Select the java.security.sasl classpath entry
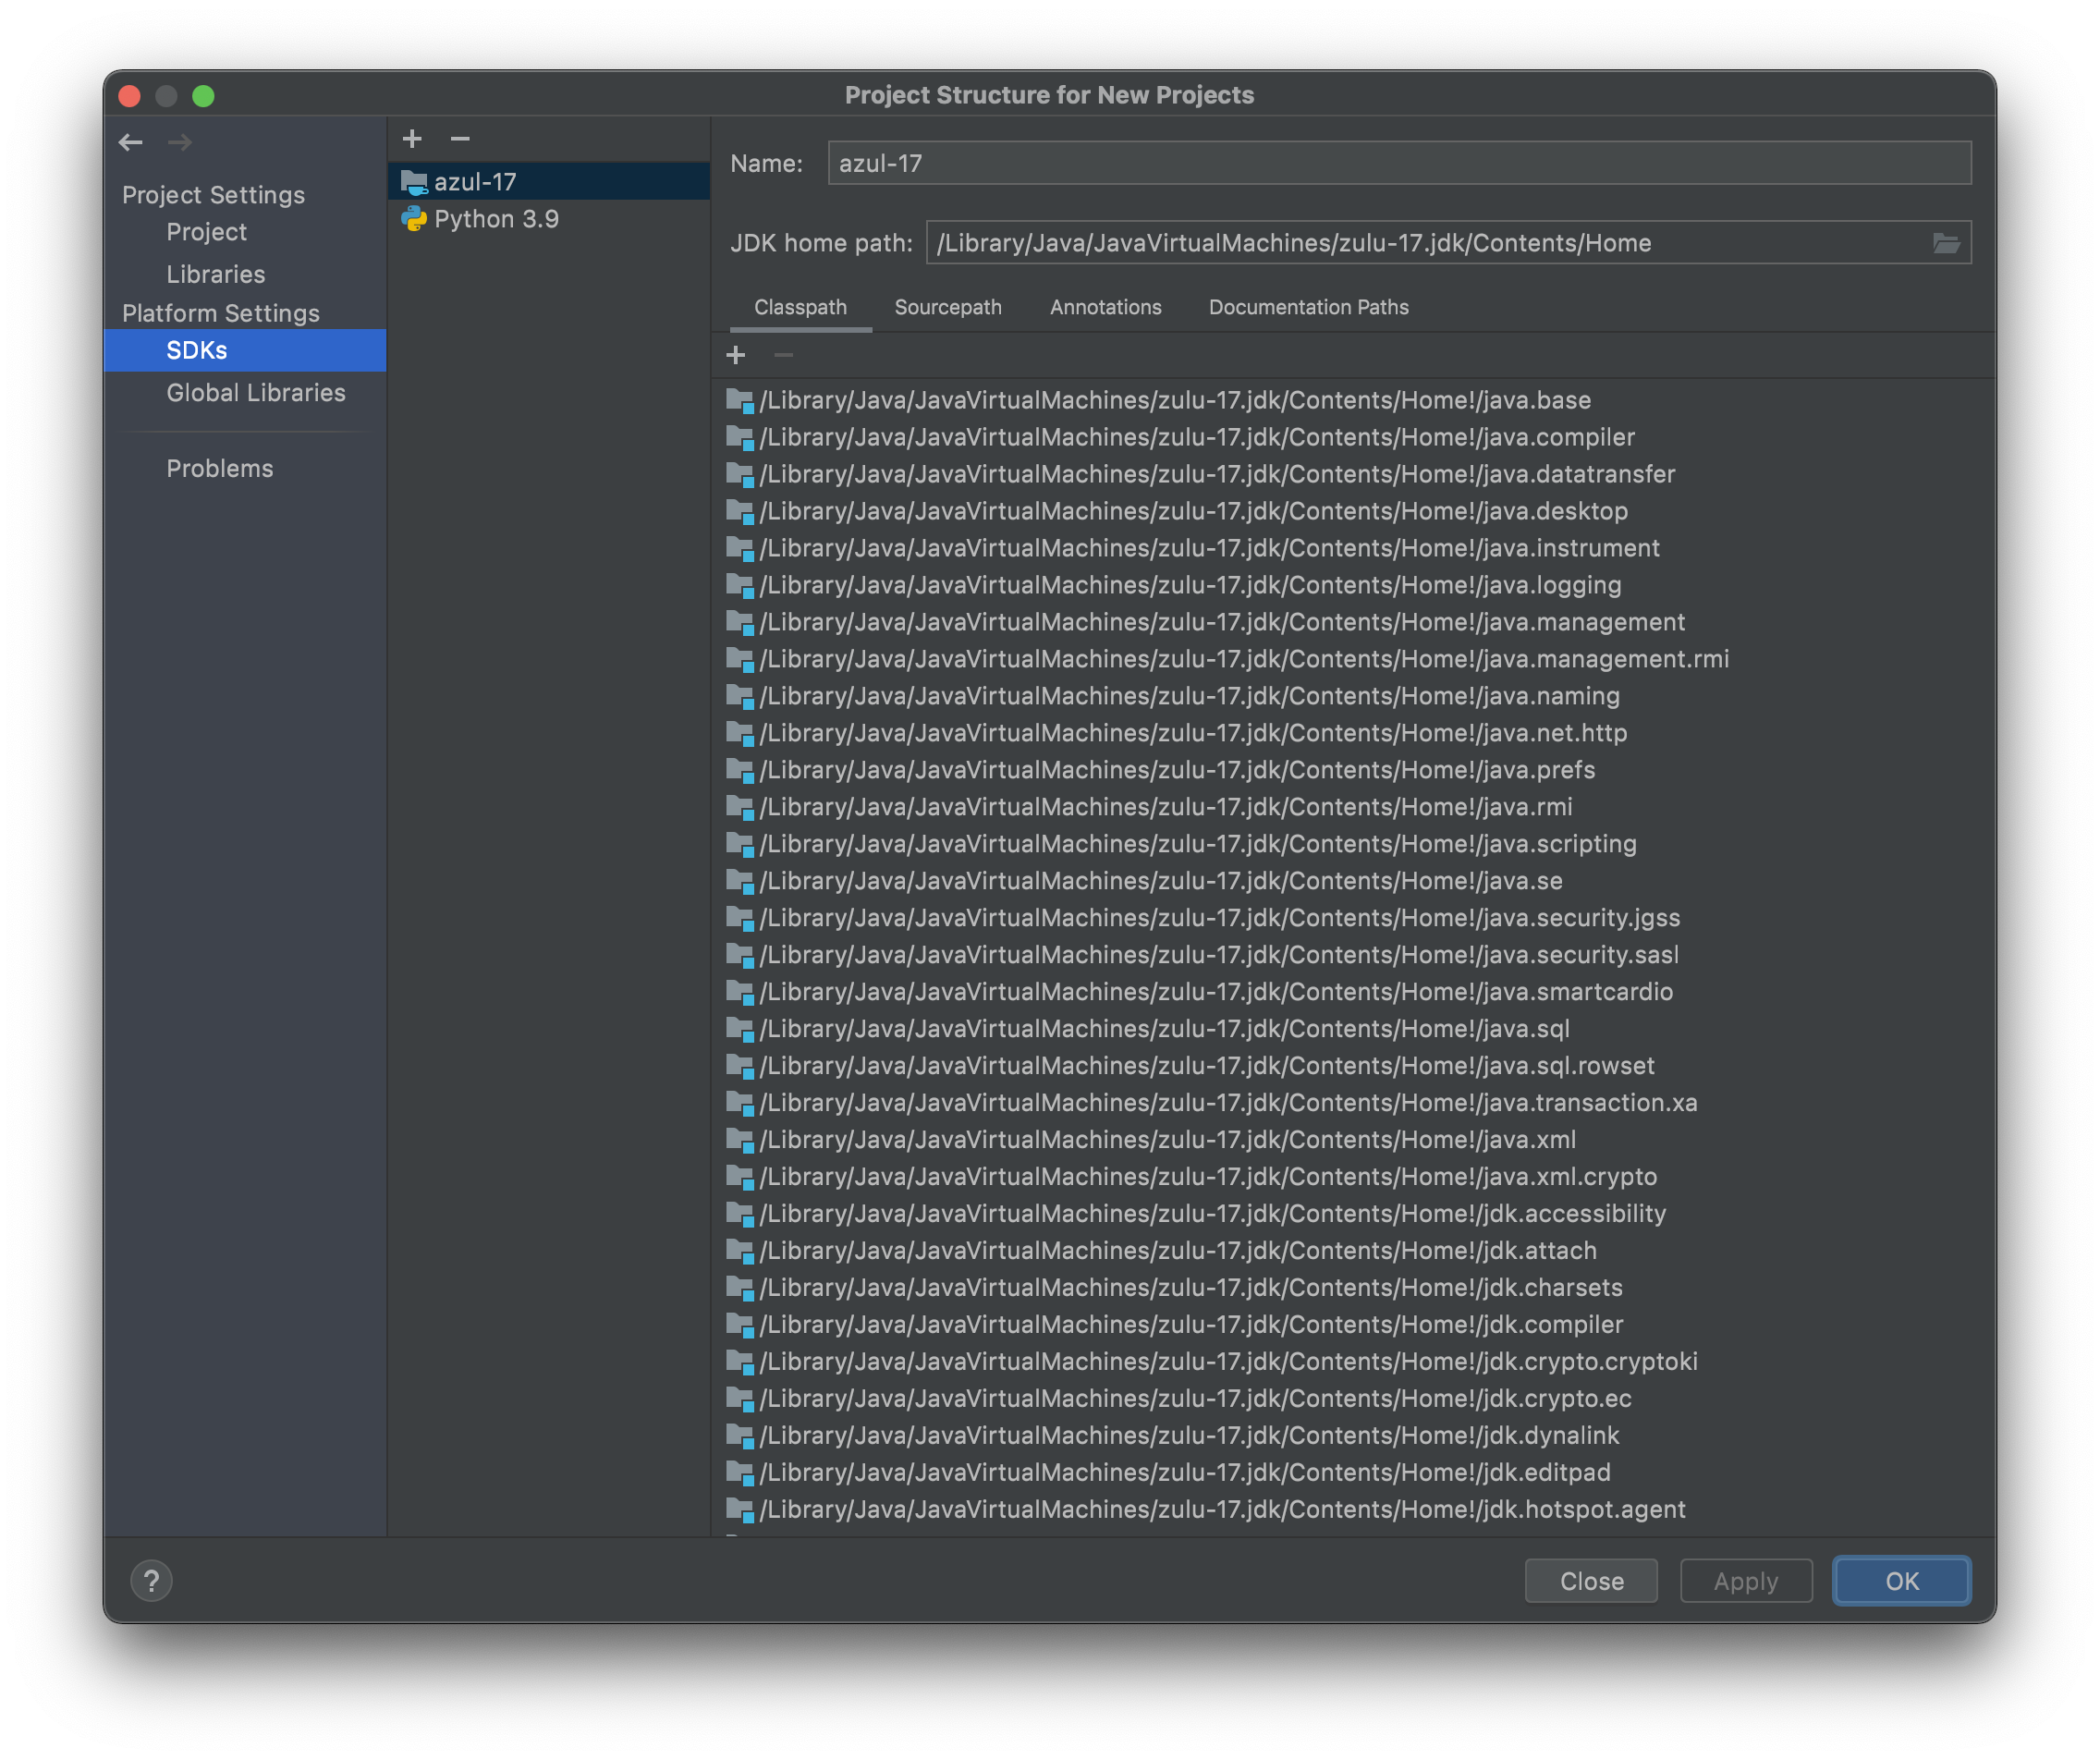Image resolution: width=2100 pixels, height=1760 pixels. click(x=1352, y=955)
